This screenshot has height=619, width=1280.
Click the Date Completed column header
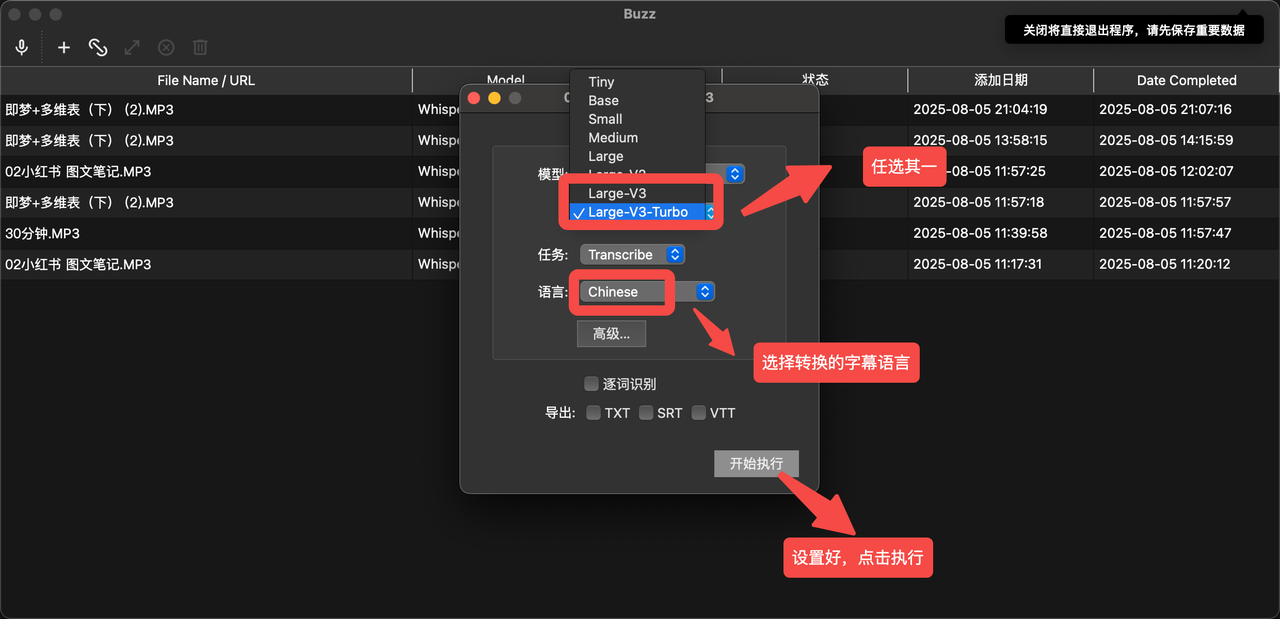pos(1186,80)
